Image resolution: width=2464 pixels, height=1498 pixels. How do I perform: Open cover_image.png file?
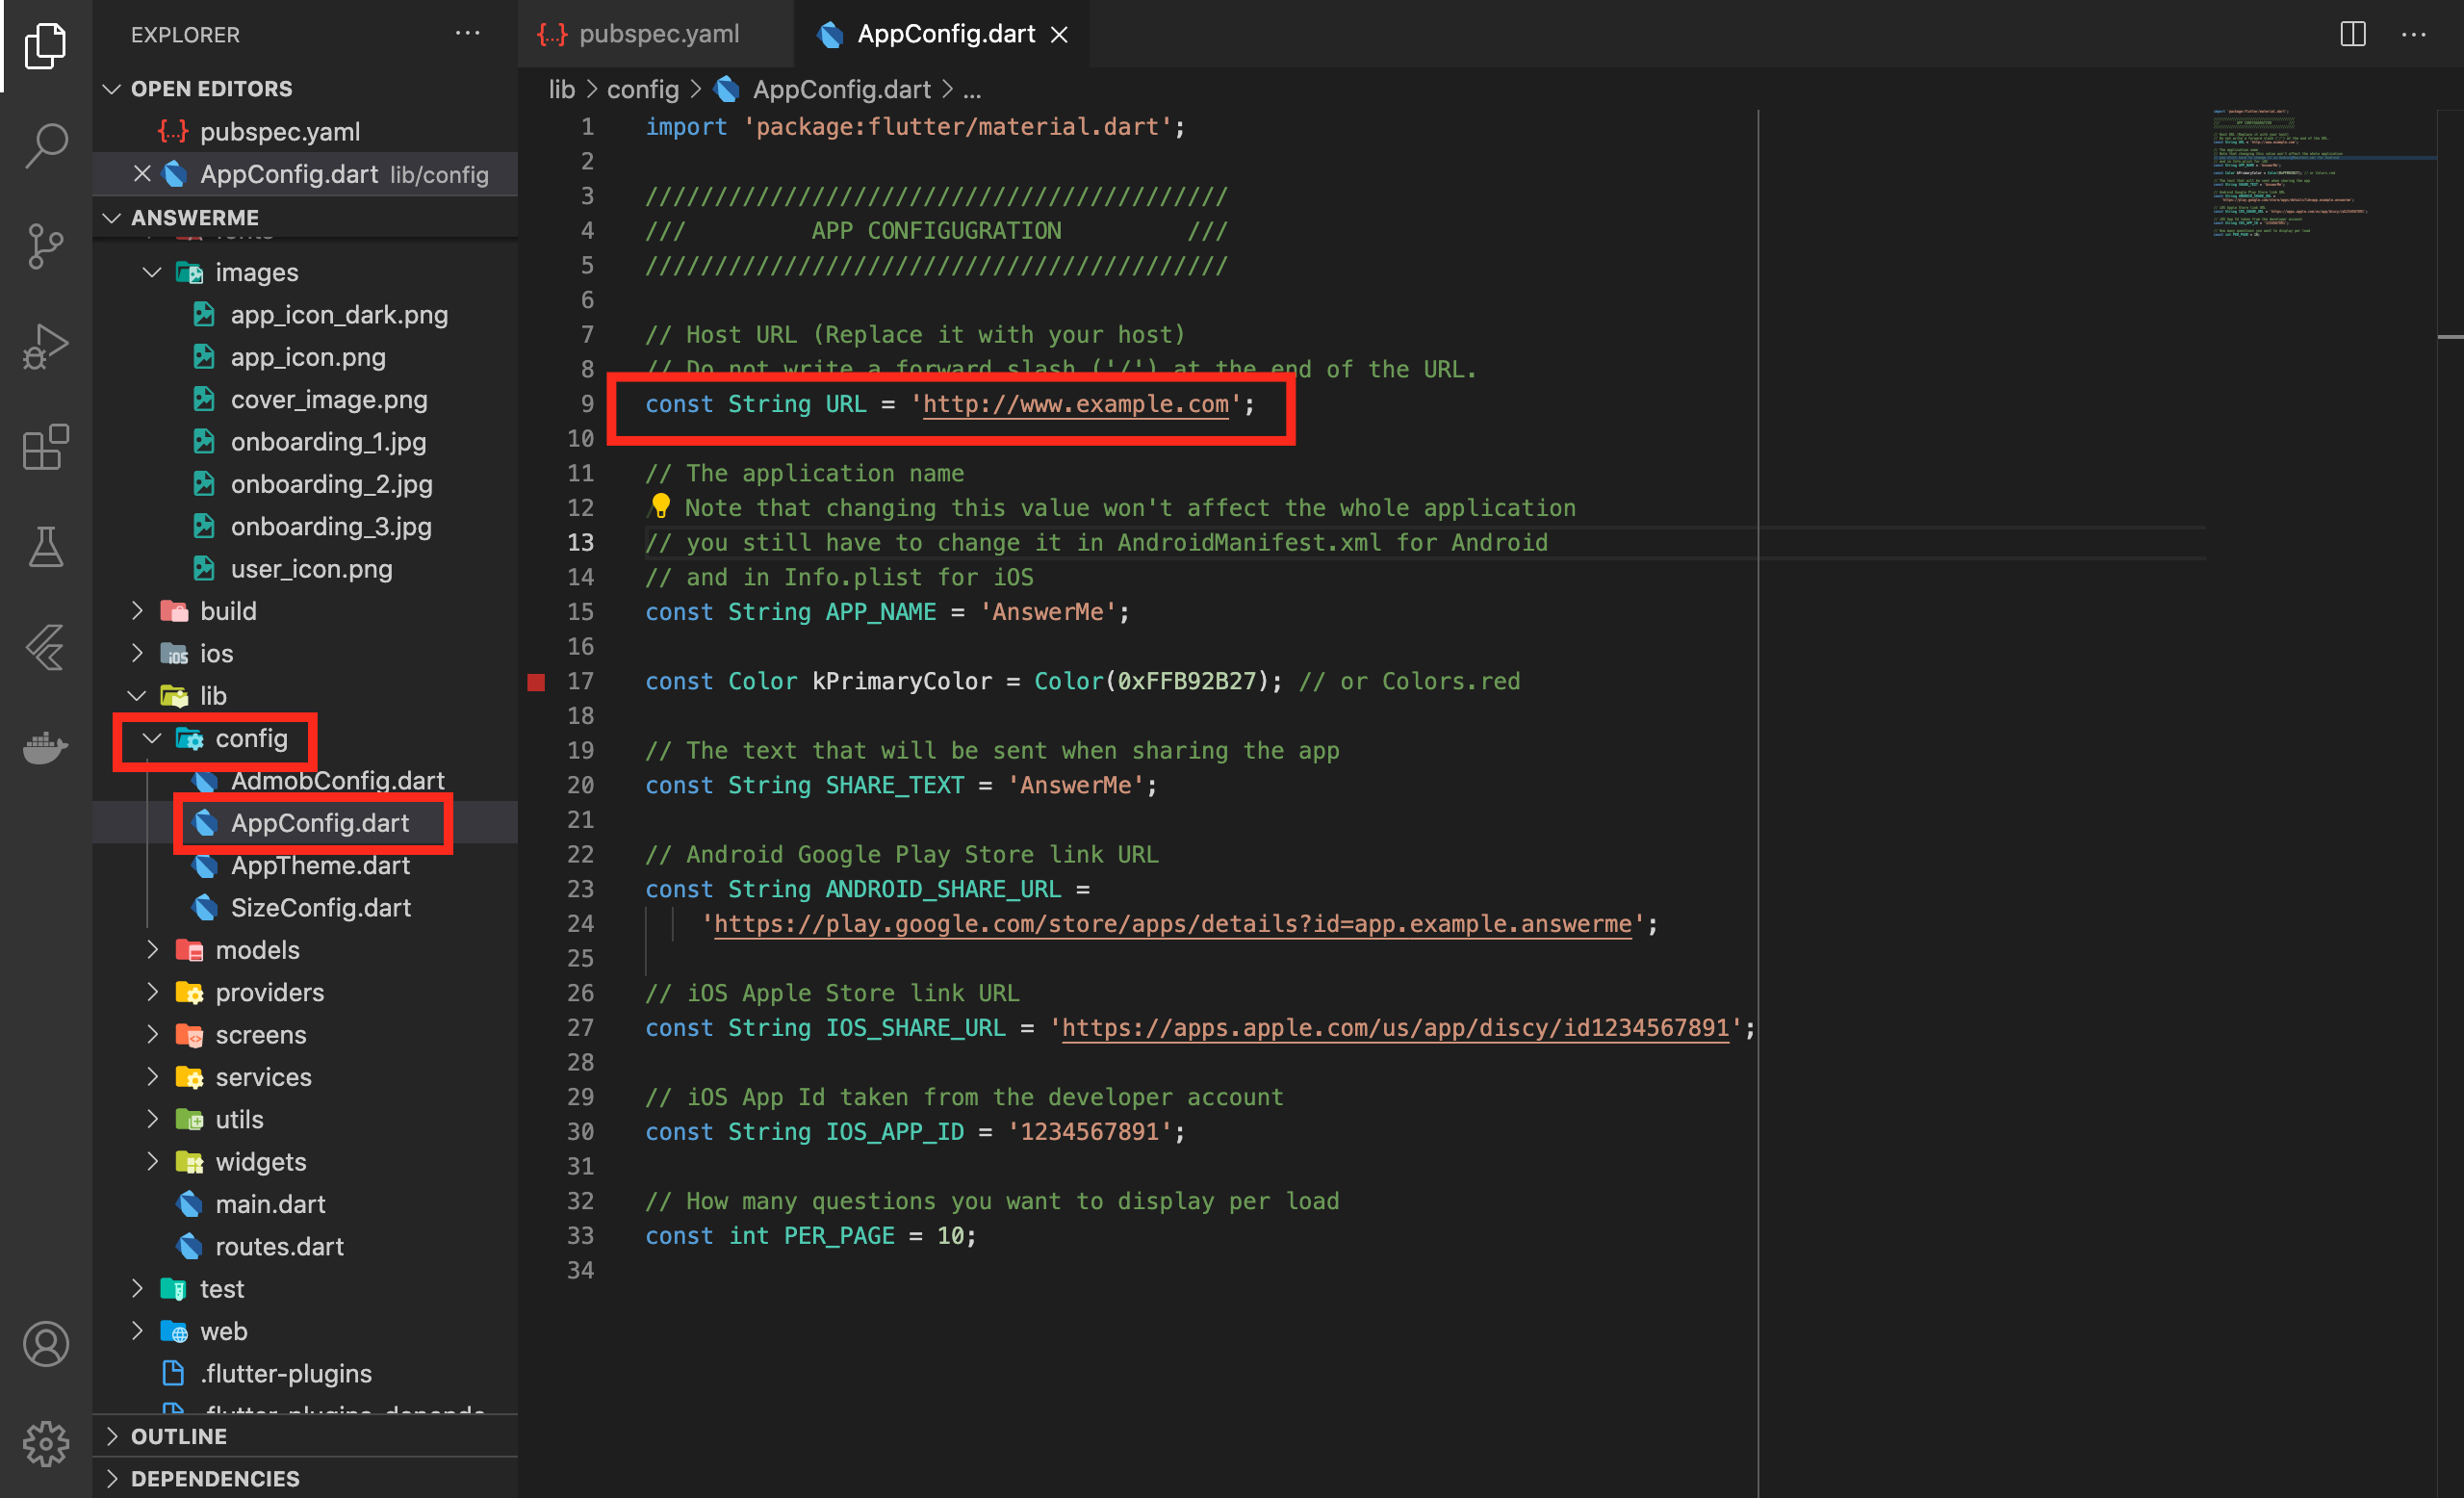pos(305,399)
